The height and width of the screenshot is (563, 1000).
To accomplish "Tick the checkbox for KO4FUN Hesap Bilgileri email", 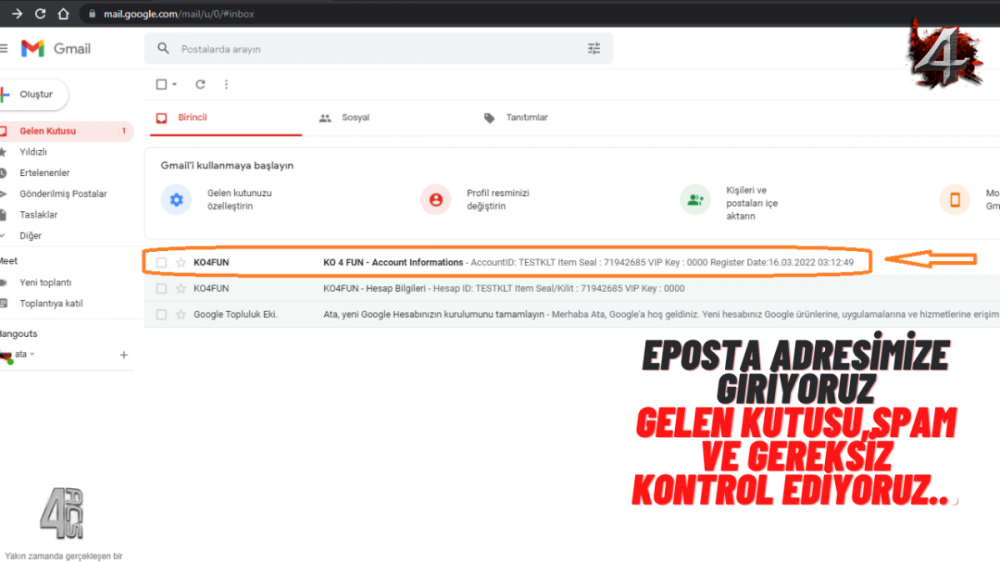I will pos(161,288).
